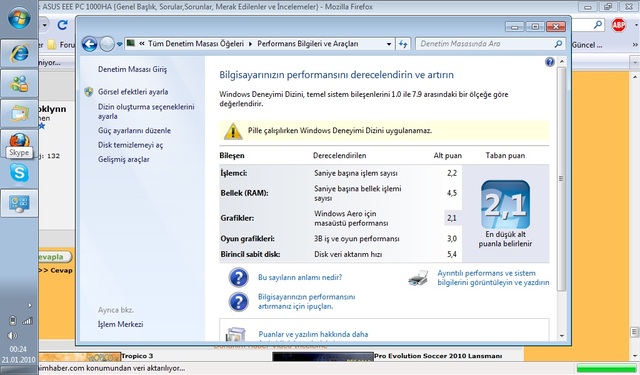Image resolution: width=640 pixels, height=375 pixels.
Task: Select the İşlemci score row
Action: tap(340, 173)
